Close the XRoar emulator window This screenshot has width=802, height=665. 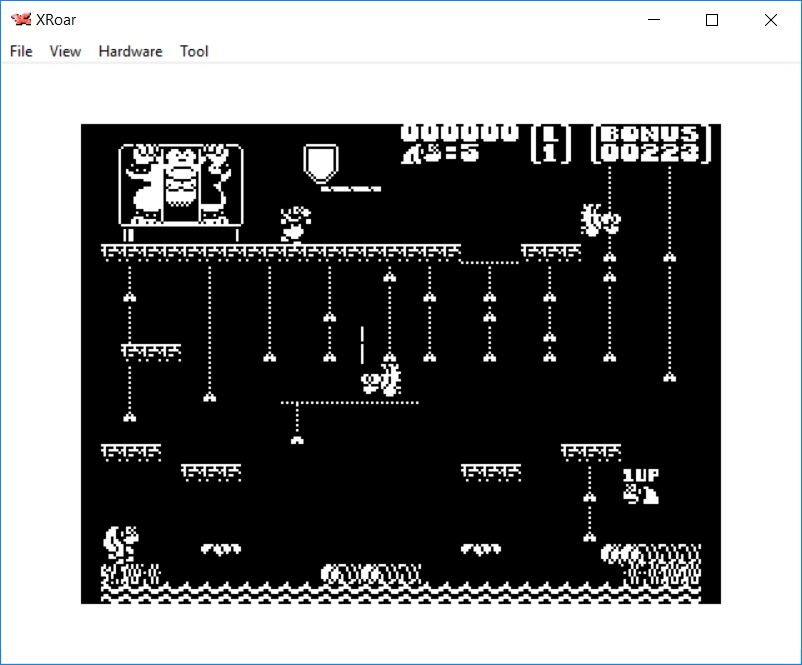click(770, 20)
